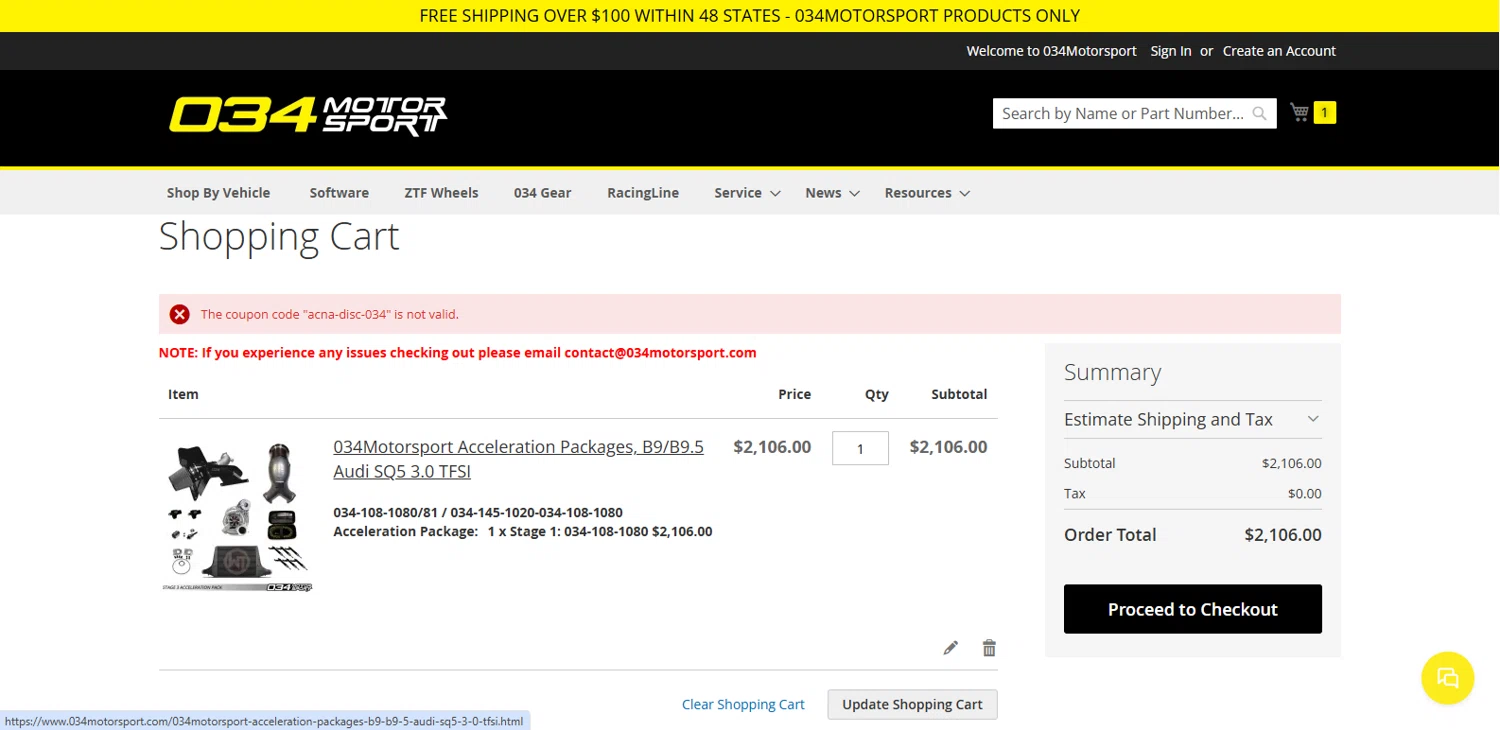Click the Subtotal column header
Screen dimensions: 1500x730
[x=959, y=394]
